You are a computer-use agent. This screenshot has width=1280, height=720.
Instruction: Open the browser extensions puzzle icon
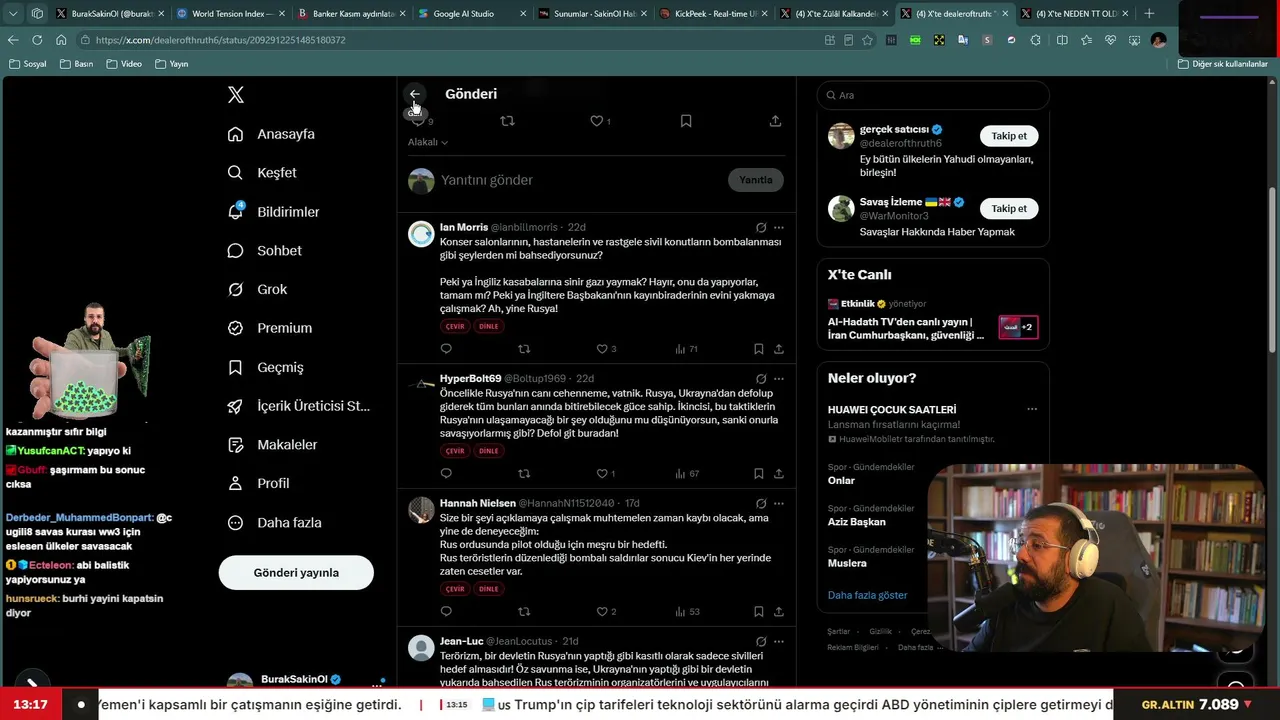pyautogui.click(x=1035, y=40)
